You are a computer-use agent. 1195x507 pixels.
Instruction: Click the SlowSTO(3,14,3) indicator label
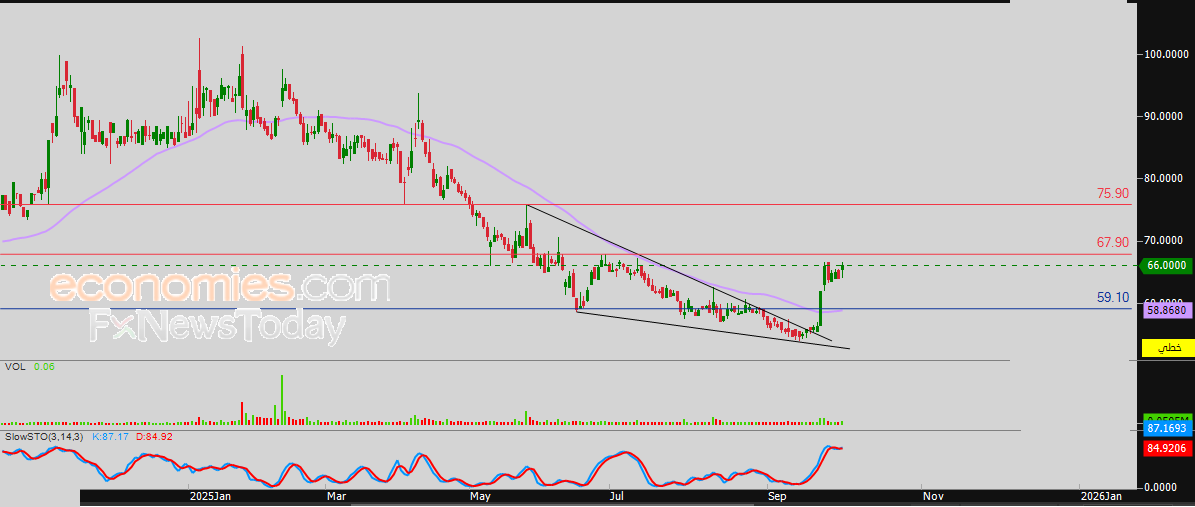tap(45, 437)
